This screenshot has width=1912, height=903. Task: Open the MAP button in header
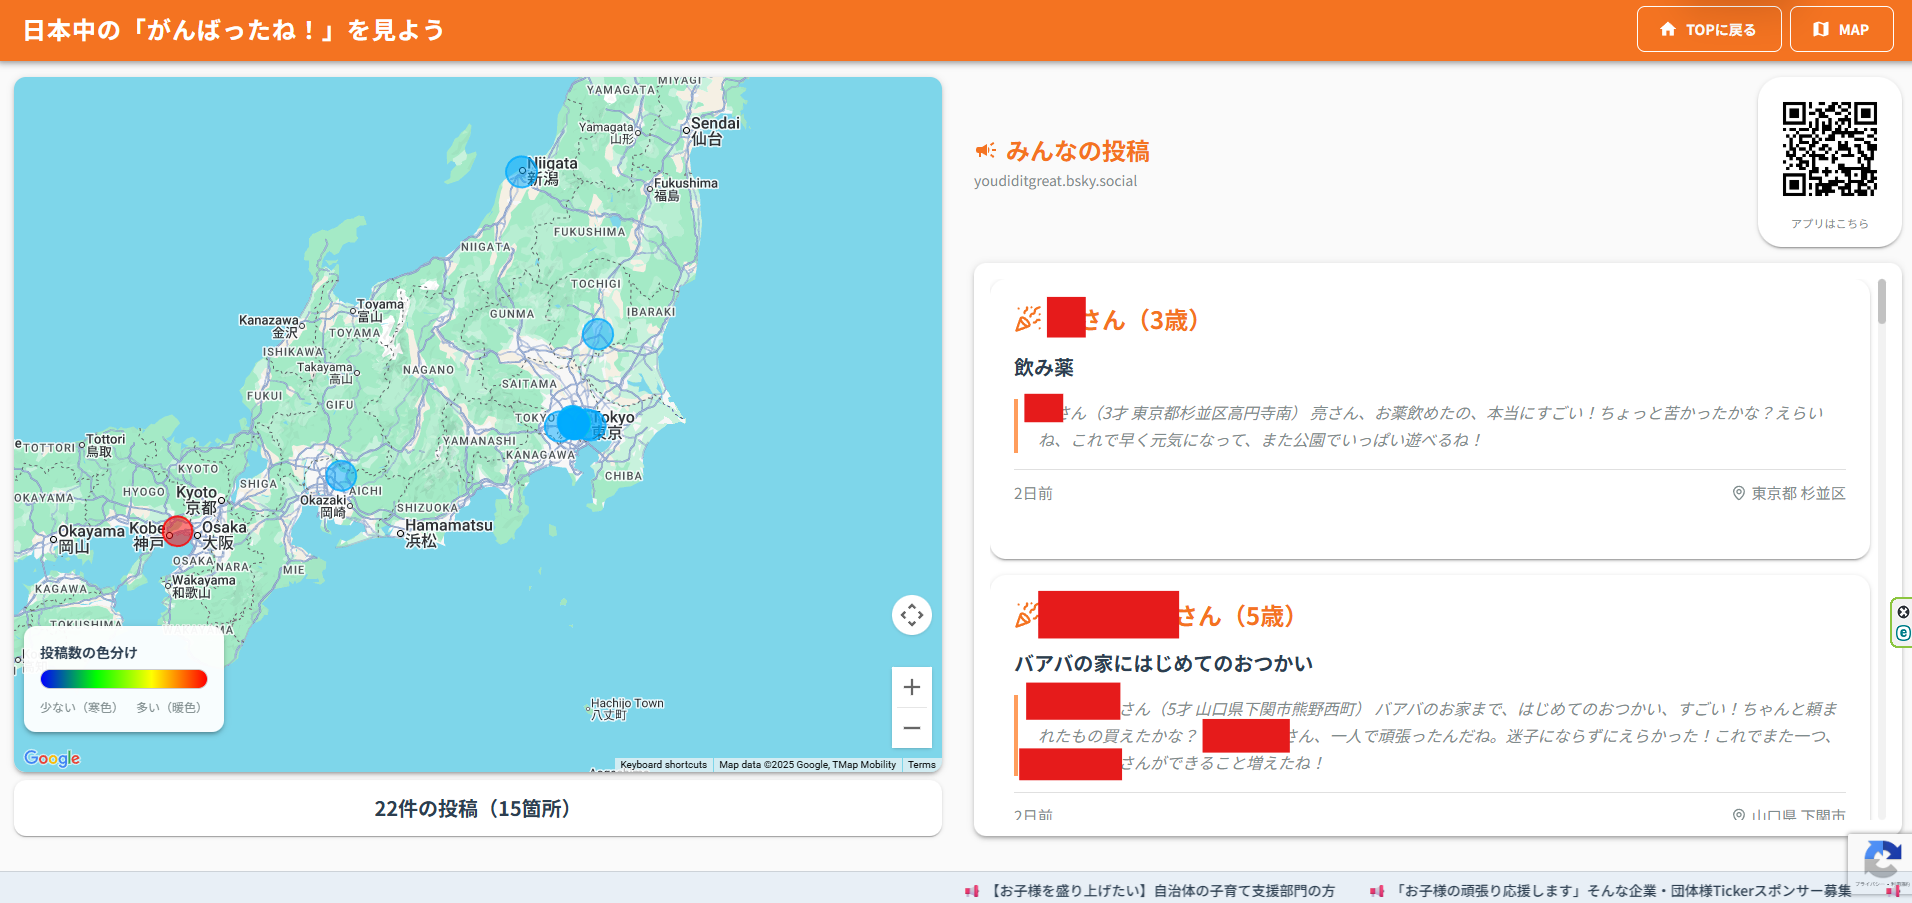tap(1841, 29)
